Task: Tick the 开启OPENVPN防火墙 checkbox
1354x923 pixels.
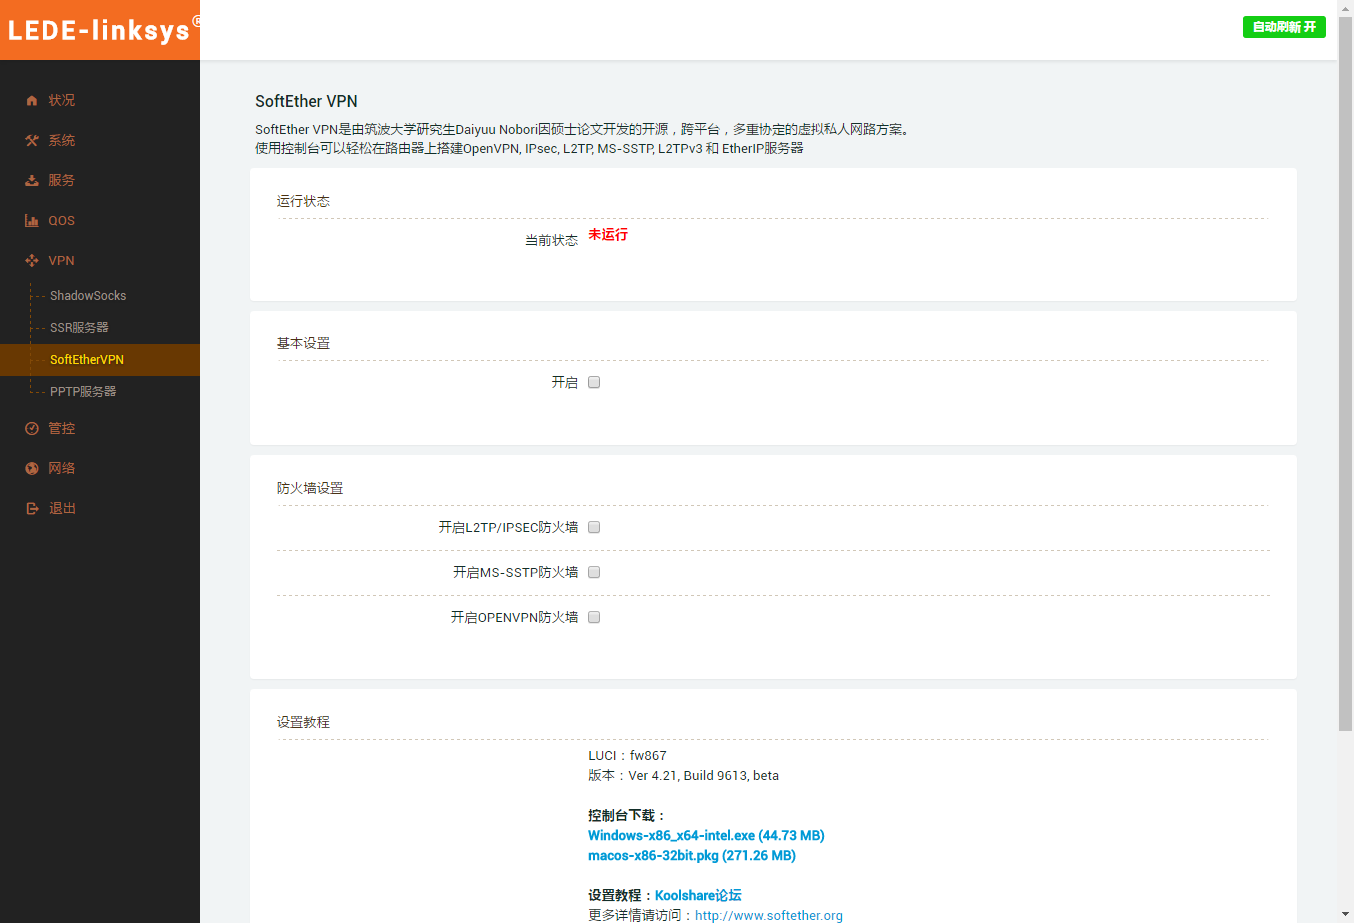Action: (x=594, y=617)
